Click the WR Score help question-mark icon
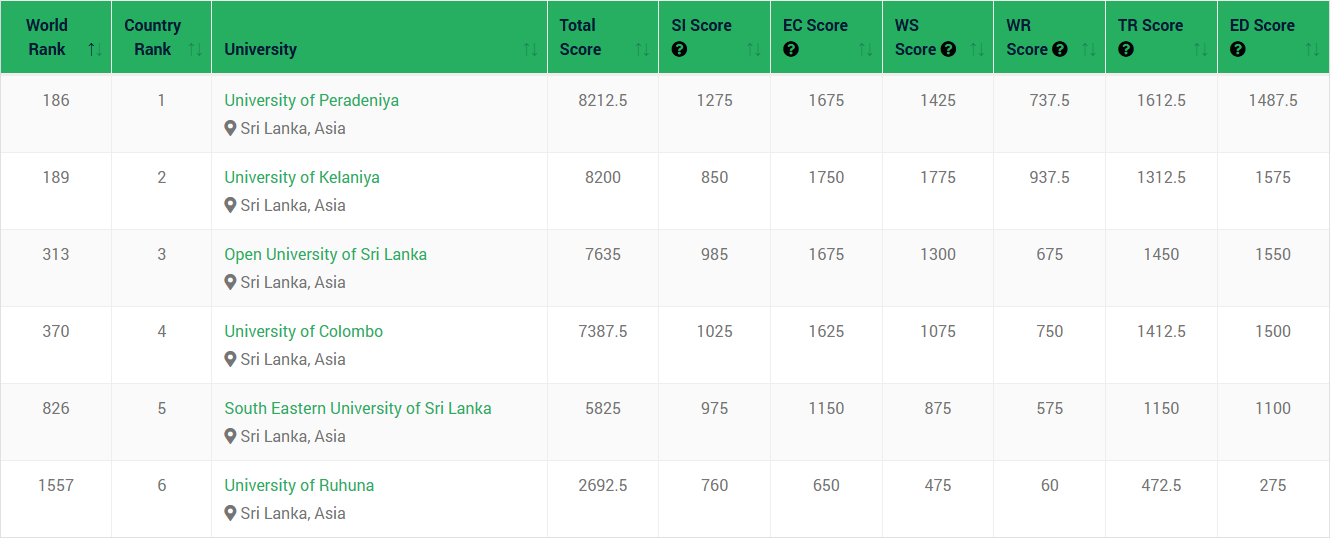 click(1060, 49)
